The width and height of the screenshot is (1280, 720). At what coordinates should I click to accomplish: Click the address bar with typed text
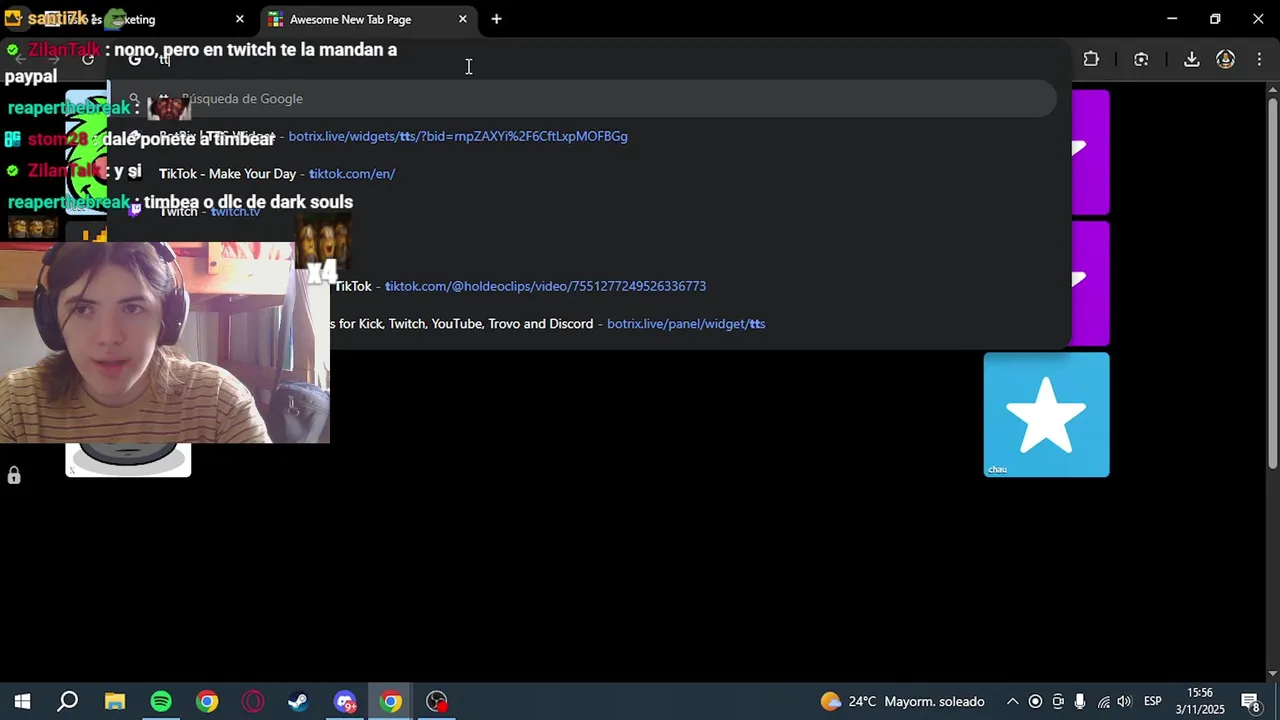pyautogui.click(x=590, y=60)
